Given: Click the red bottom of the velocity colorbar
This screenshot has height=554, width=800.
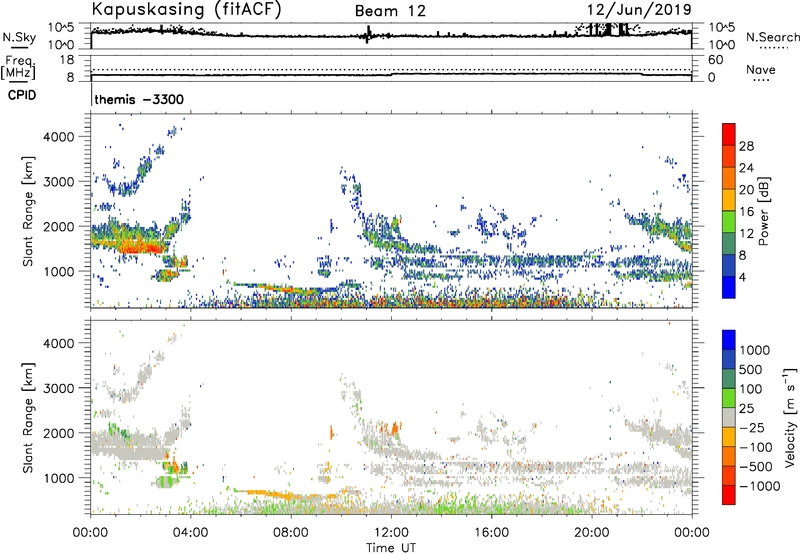Looking at the screenshot, I should coord(729,495).
